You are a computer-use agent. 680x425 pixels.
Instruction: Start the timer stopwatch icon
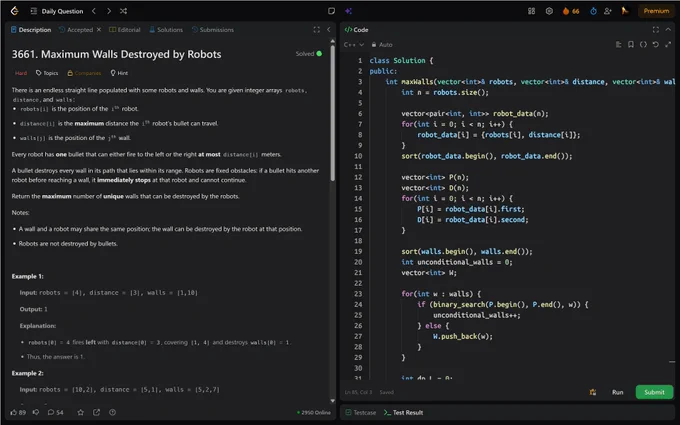click(593, 11)
